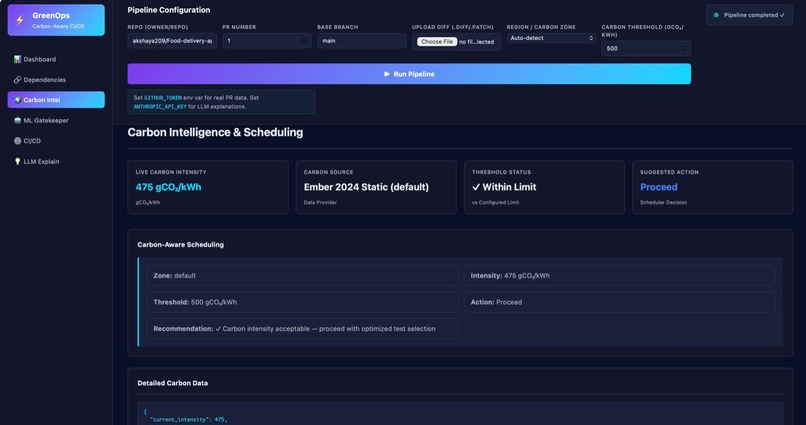Click the Carbon Intel globe icon
The height and width of the screenshot is (425, 806).
point(17,100)
